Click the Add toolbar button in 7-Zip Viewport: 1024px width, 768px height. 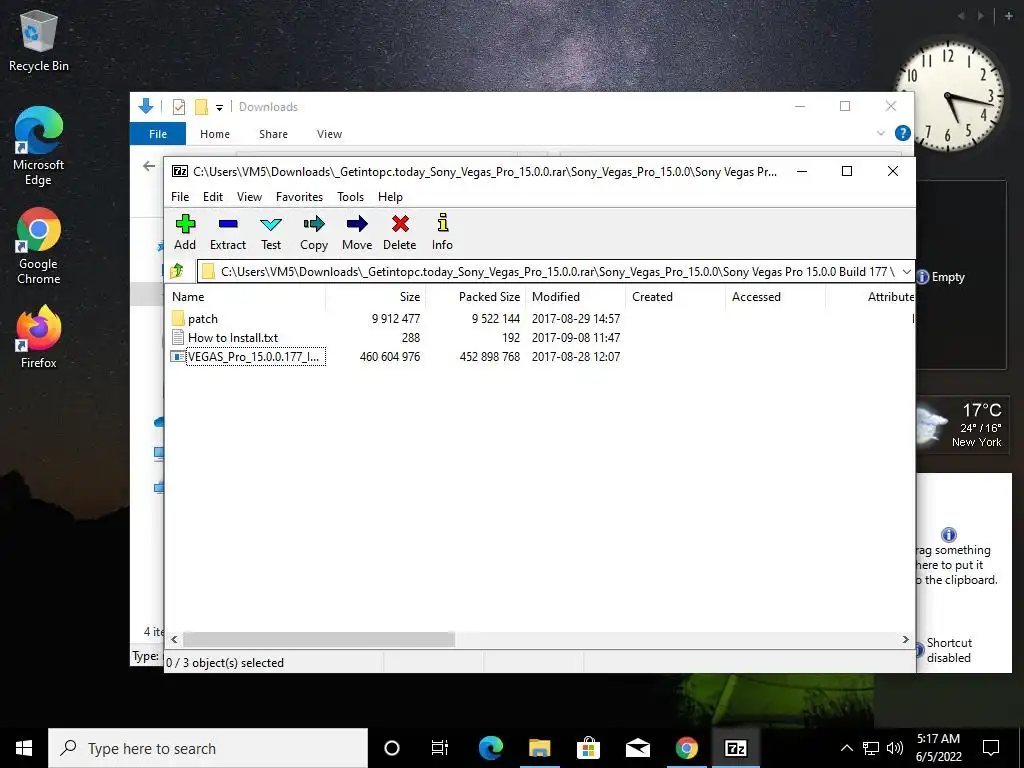(185, 232)
